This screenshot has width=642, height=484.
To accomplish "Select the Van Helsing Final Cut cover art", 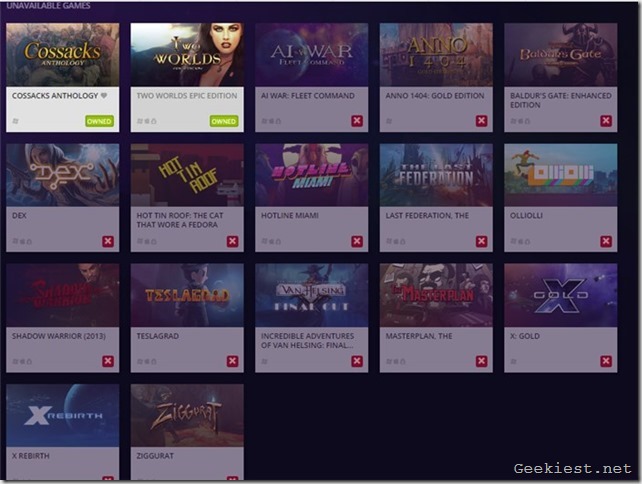I will (311, 295).
